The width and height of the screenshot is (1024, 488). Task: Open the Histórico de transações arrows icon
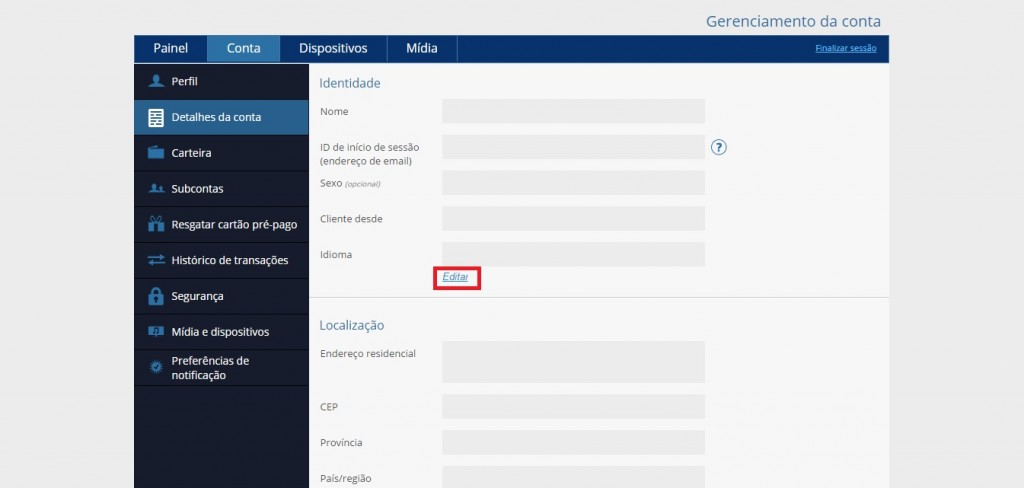click(x=156, y=260)
